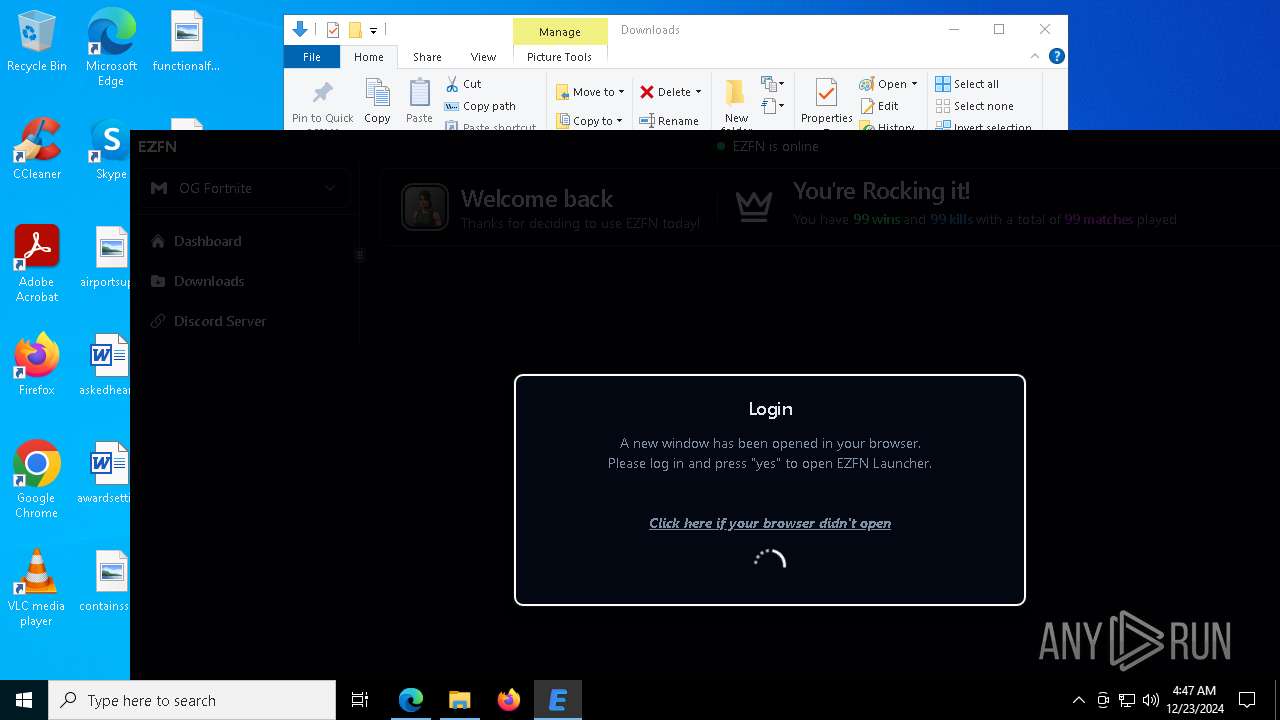Open Edge from the taskbar
1280x720 pixels.
(x=411, y=700)
